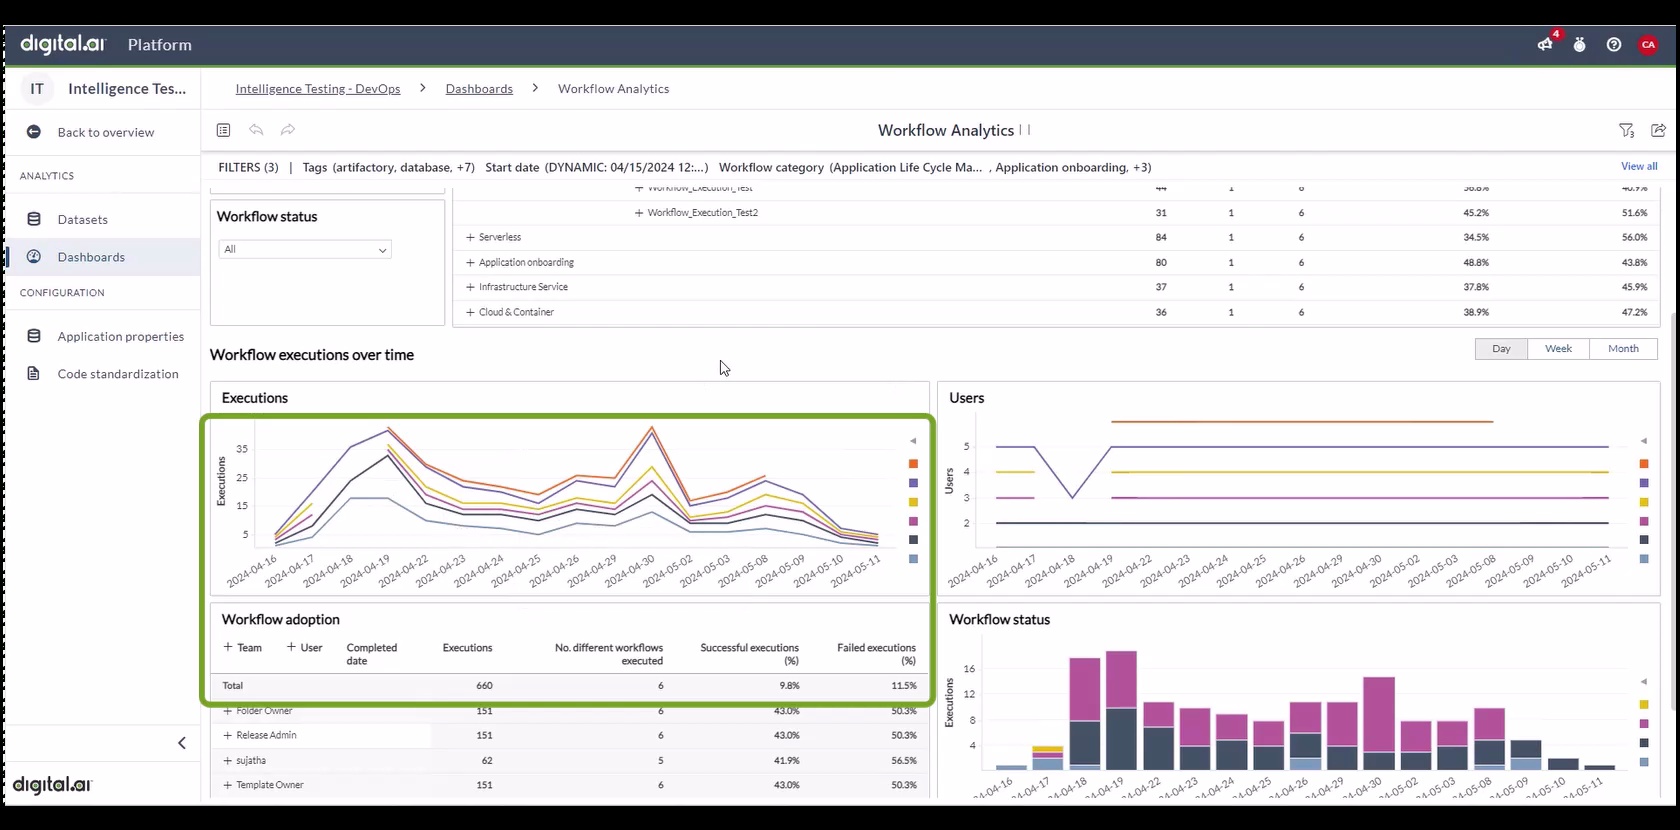Go Back to overview
This screenshot has width=1680, height=830.
coord(106,132)
